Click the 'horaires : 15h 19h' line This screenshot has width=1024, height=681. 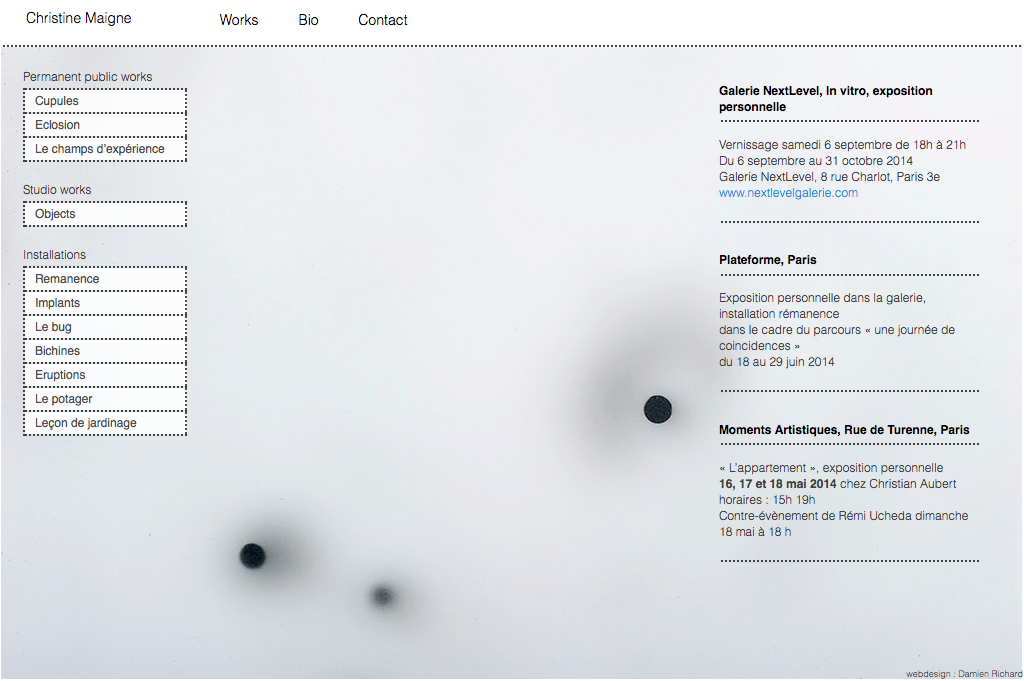767,500
